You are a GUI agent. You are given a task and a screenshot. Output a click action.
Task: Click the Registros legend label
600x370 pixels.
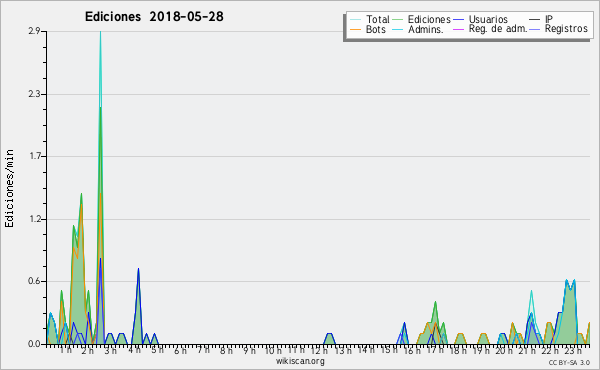[x=566, y=29]
